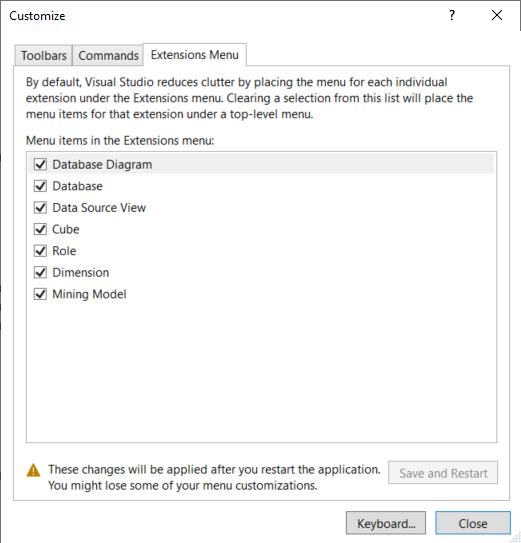Screen dimensions: 521x543
Task: Uncheck Data Source View checkbox
Action: click(40, 207)
